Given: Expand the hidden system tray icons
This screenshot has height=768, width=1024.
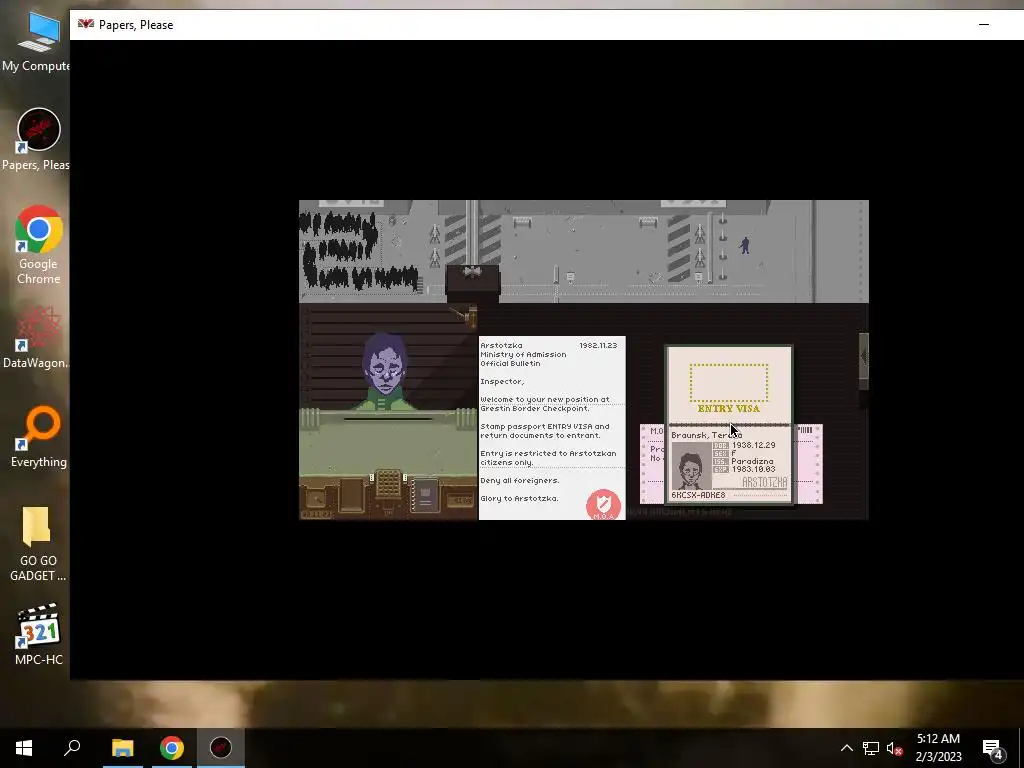Looking at the screenshot, I should (x=846, y=748).
